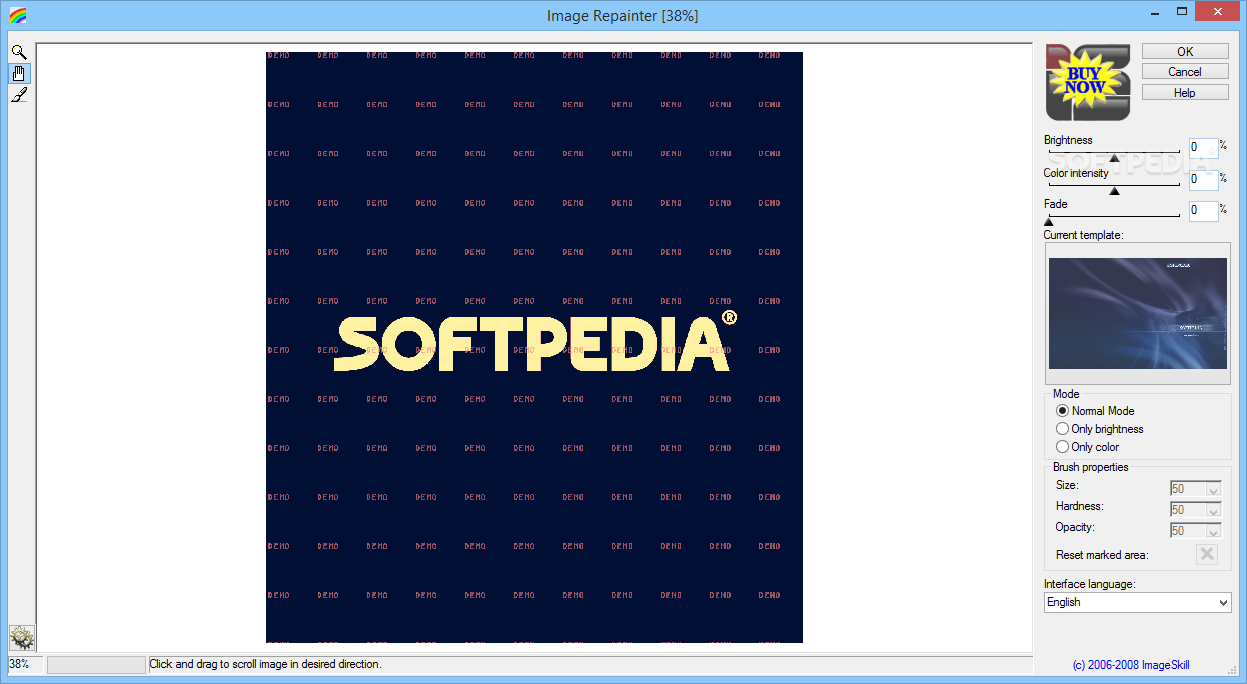This screenshot has width=1247, height=684.
Task: Click the Brightness percent input field
Action: click(x=1203, y=148)
